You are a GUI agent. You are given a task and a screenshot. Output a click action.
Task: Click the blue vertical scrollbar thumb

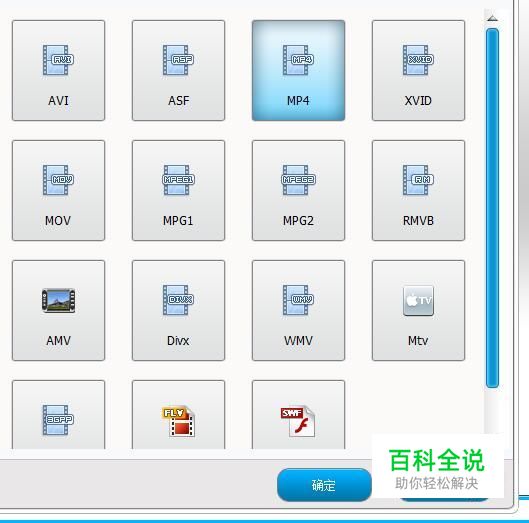[x=493, y=208]
